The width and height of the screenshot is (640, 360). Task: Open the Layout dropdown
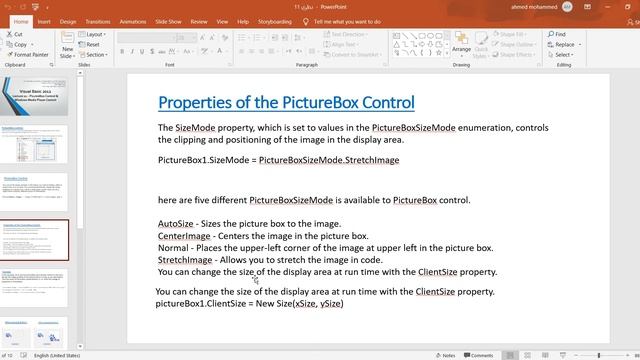93,34
